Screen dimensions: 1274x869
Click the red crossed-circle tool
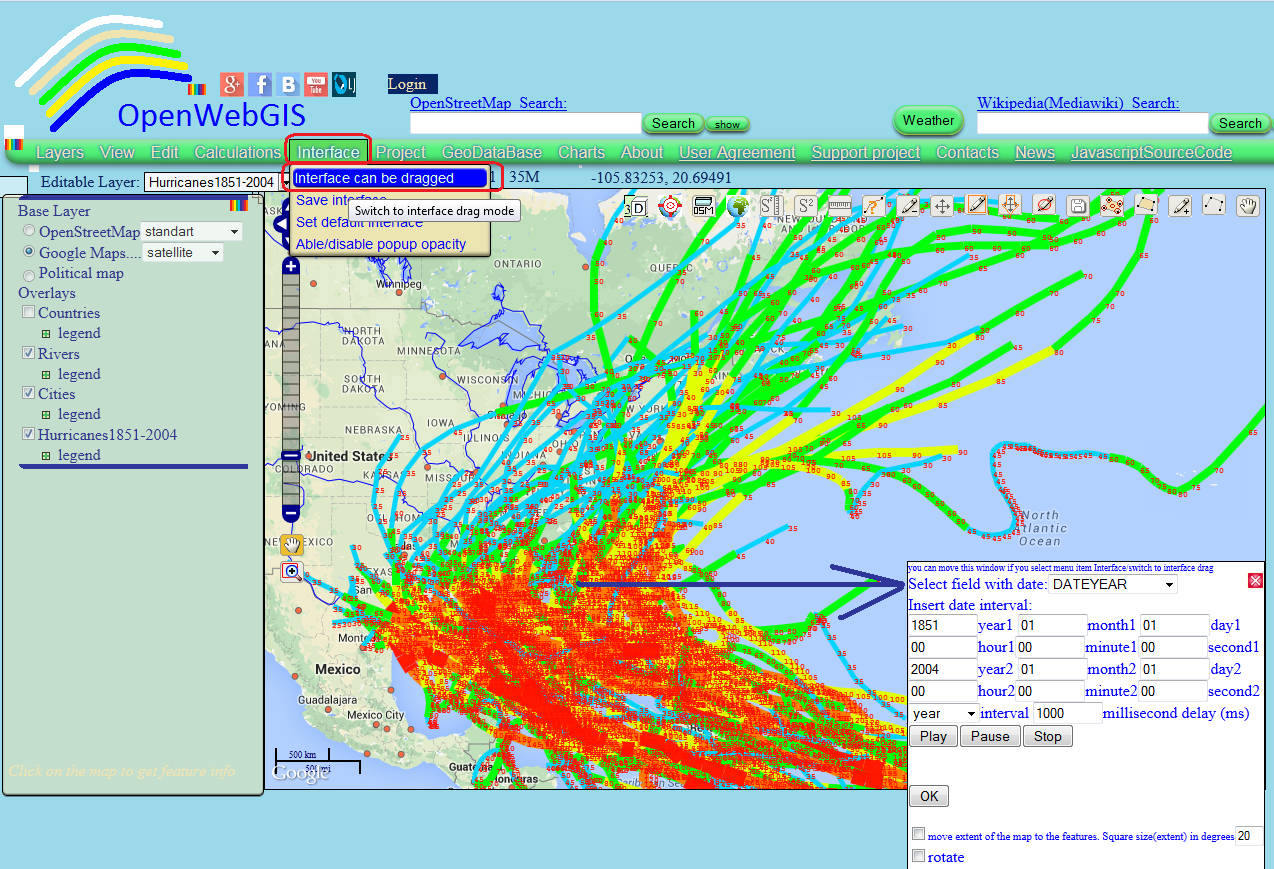[x=1044, y=206]
